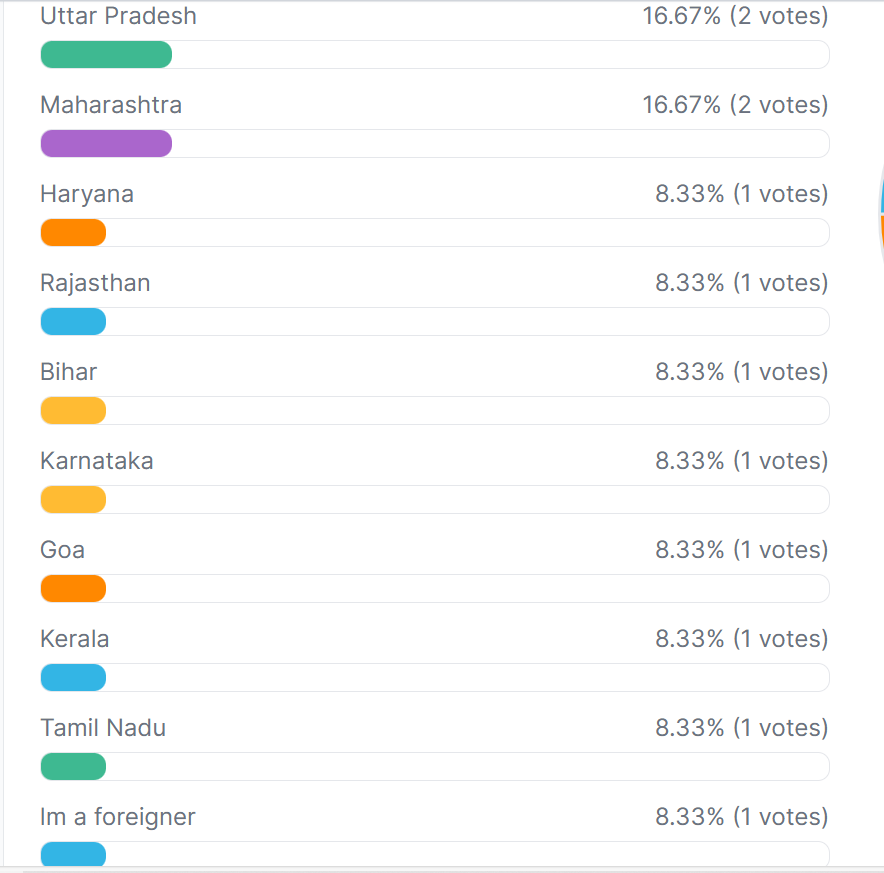Click the yellow Bihar vote bar

click(73, 411)
